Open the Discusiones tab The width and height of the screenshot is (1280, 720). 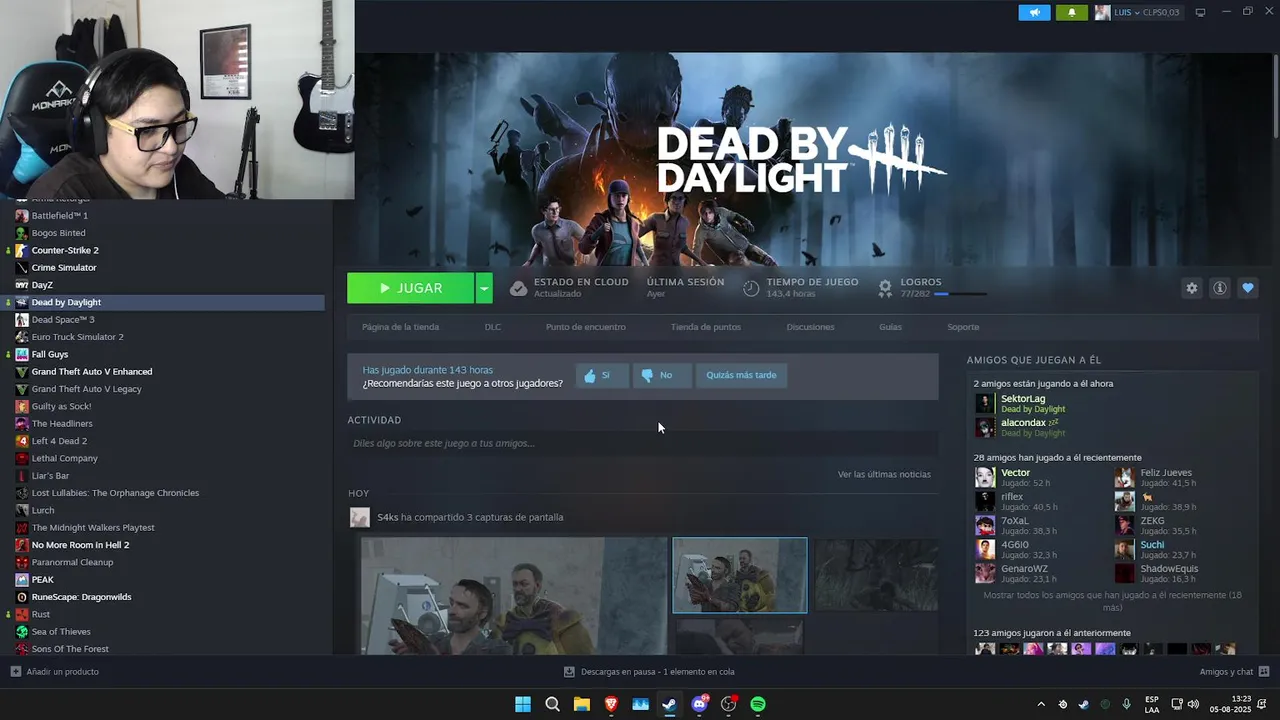pos(810,327)
